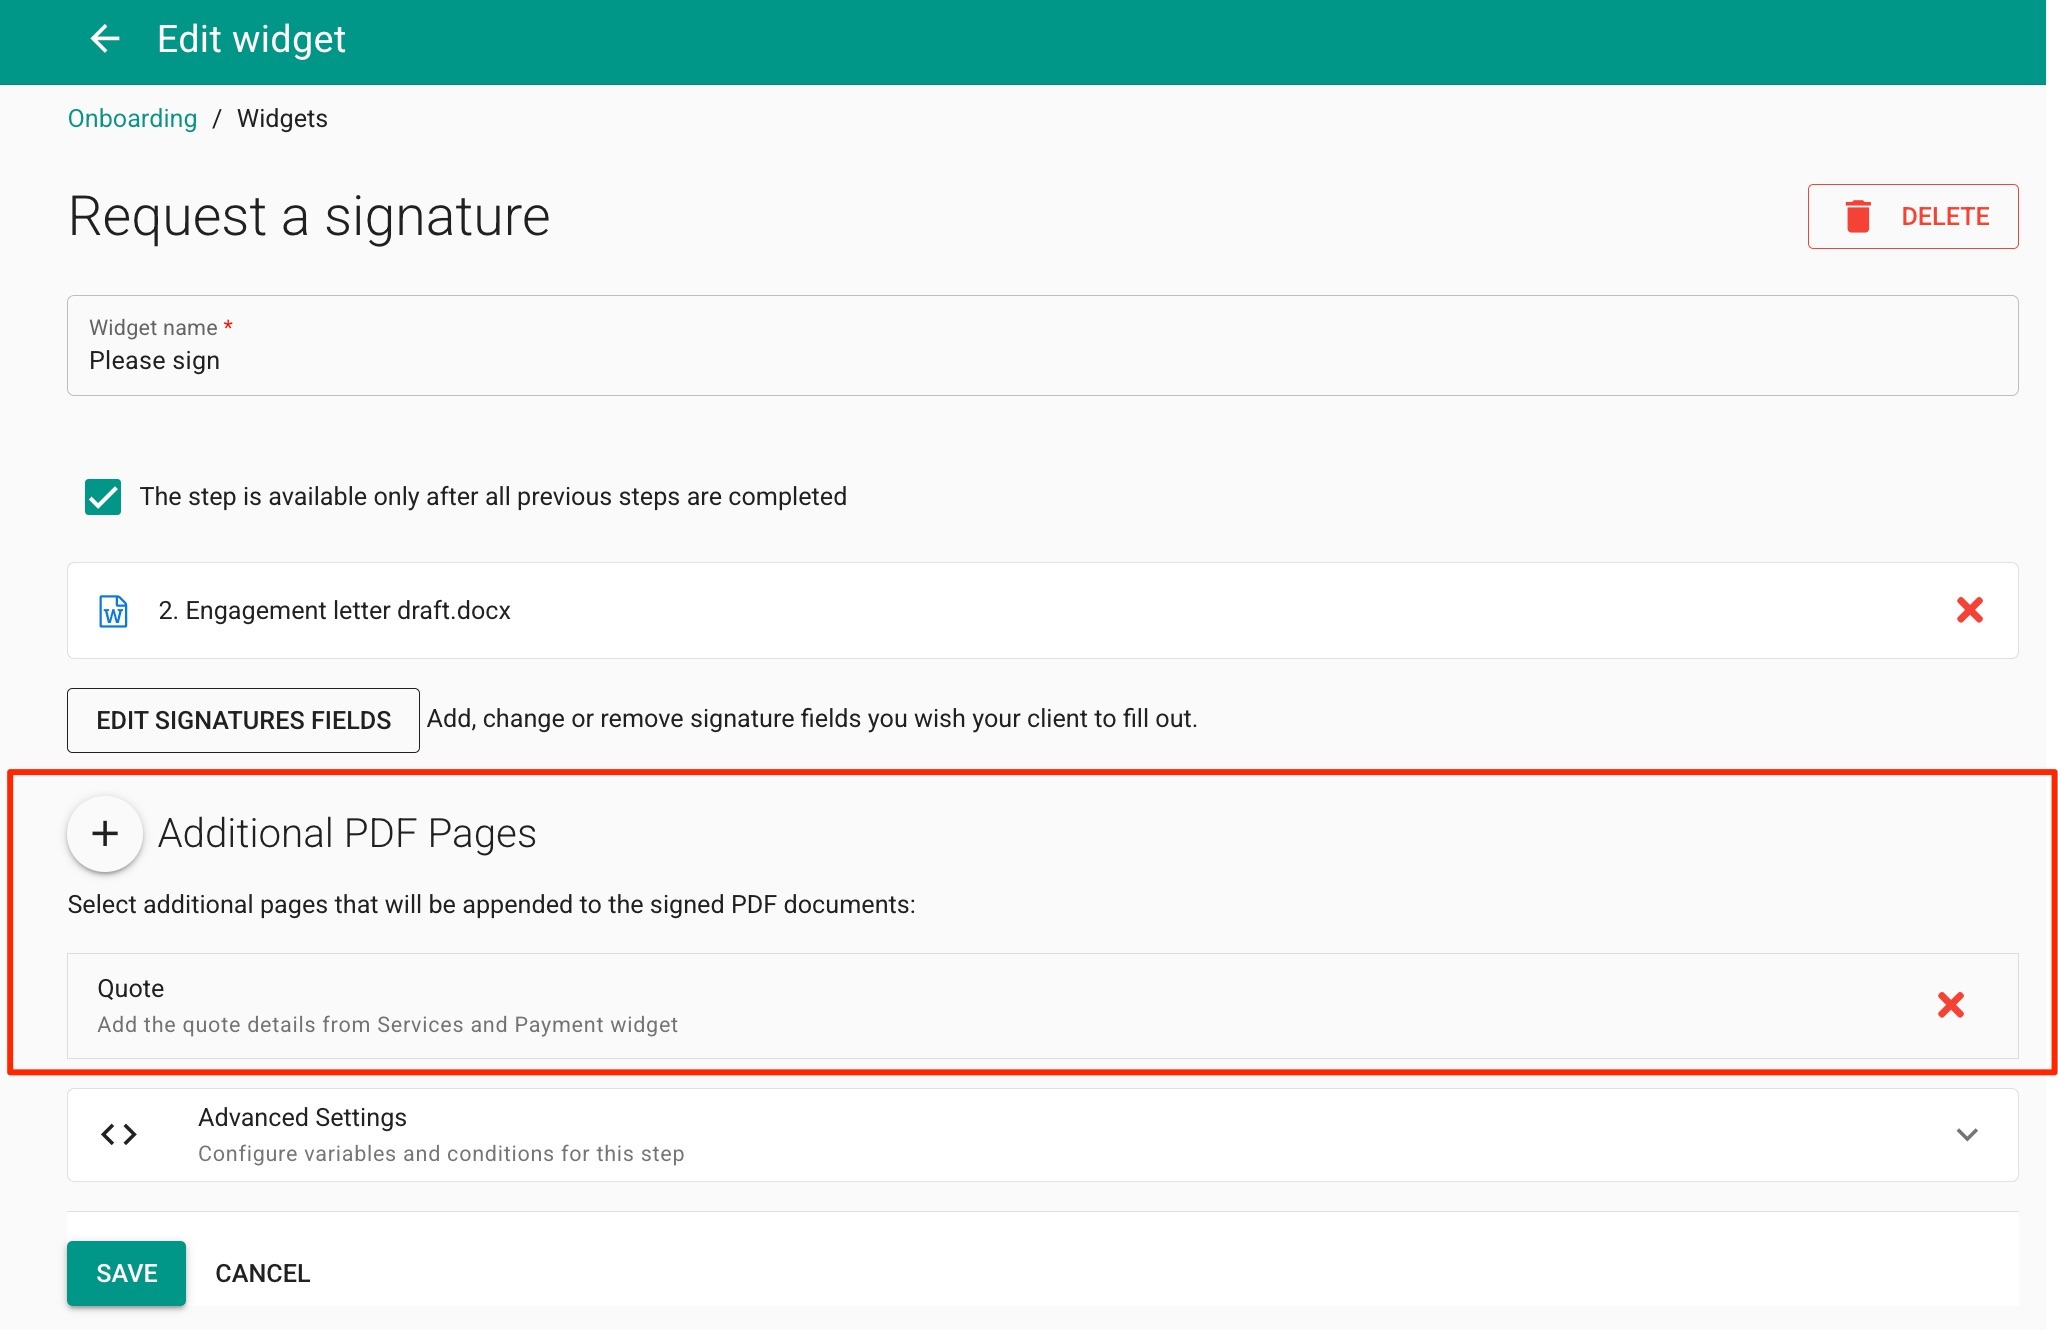Expand Advanced Settings with chevron arrow
The width and height of the screenshot is (2058, 1330).
1966,1134
